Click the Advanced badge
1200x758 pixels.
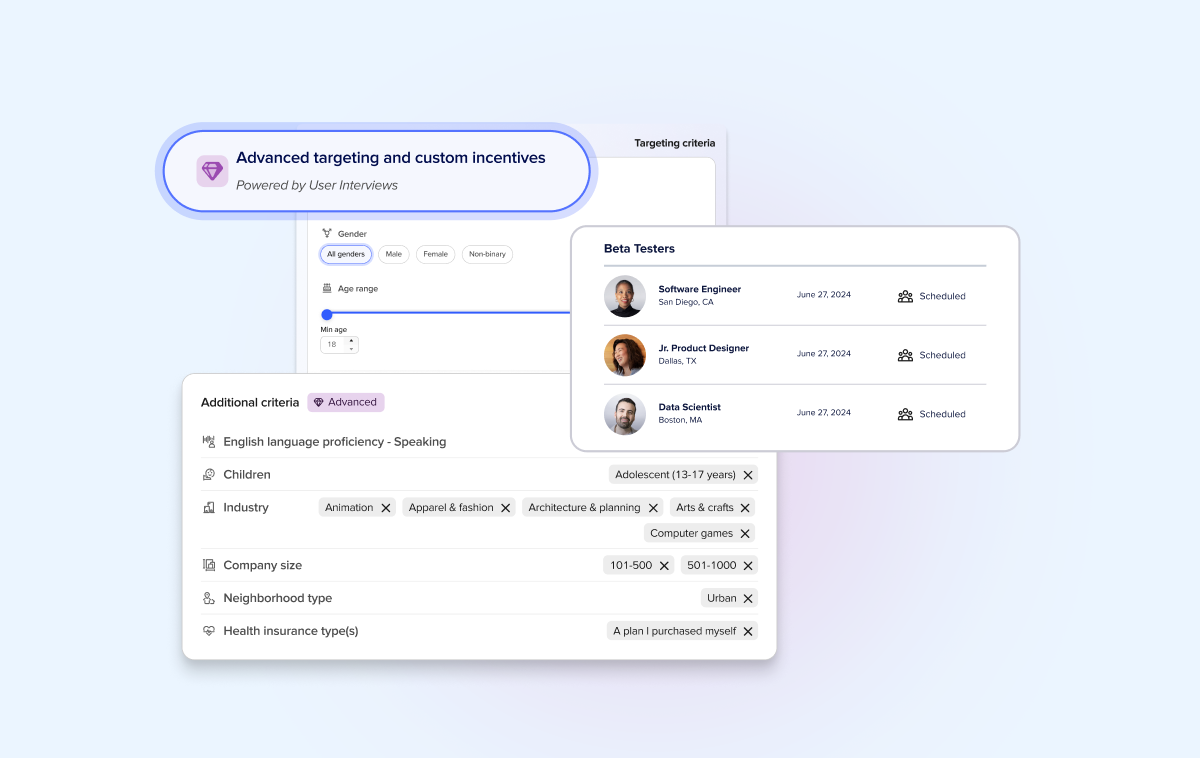(346, 402)
